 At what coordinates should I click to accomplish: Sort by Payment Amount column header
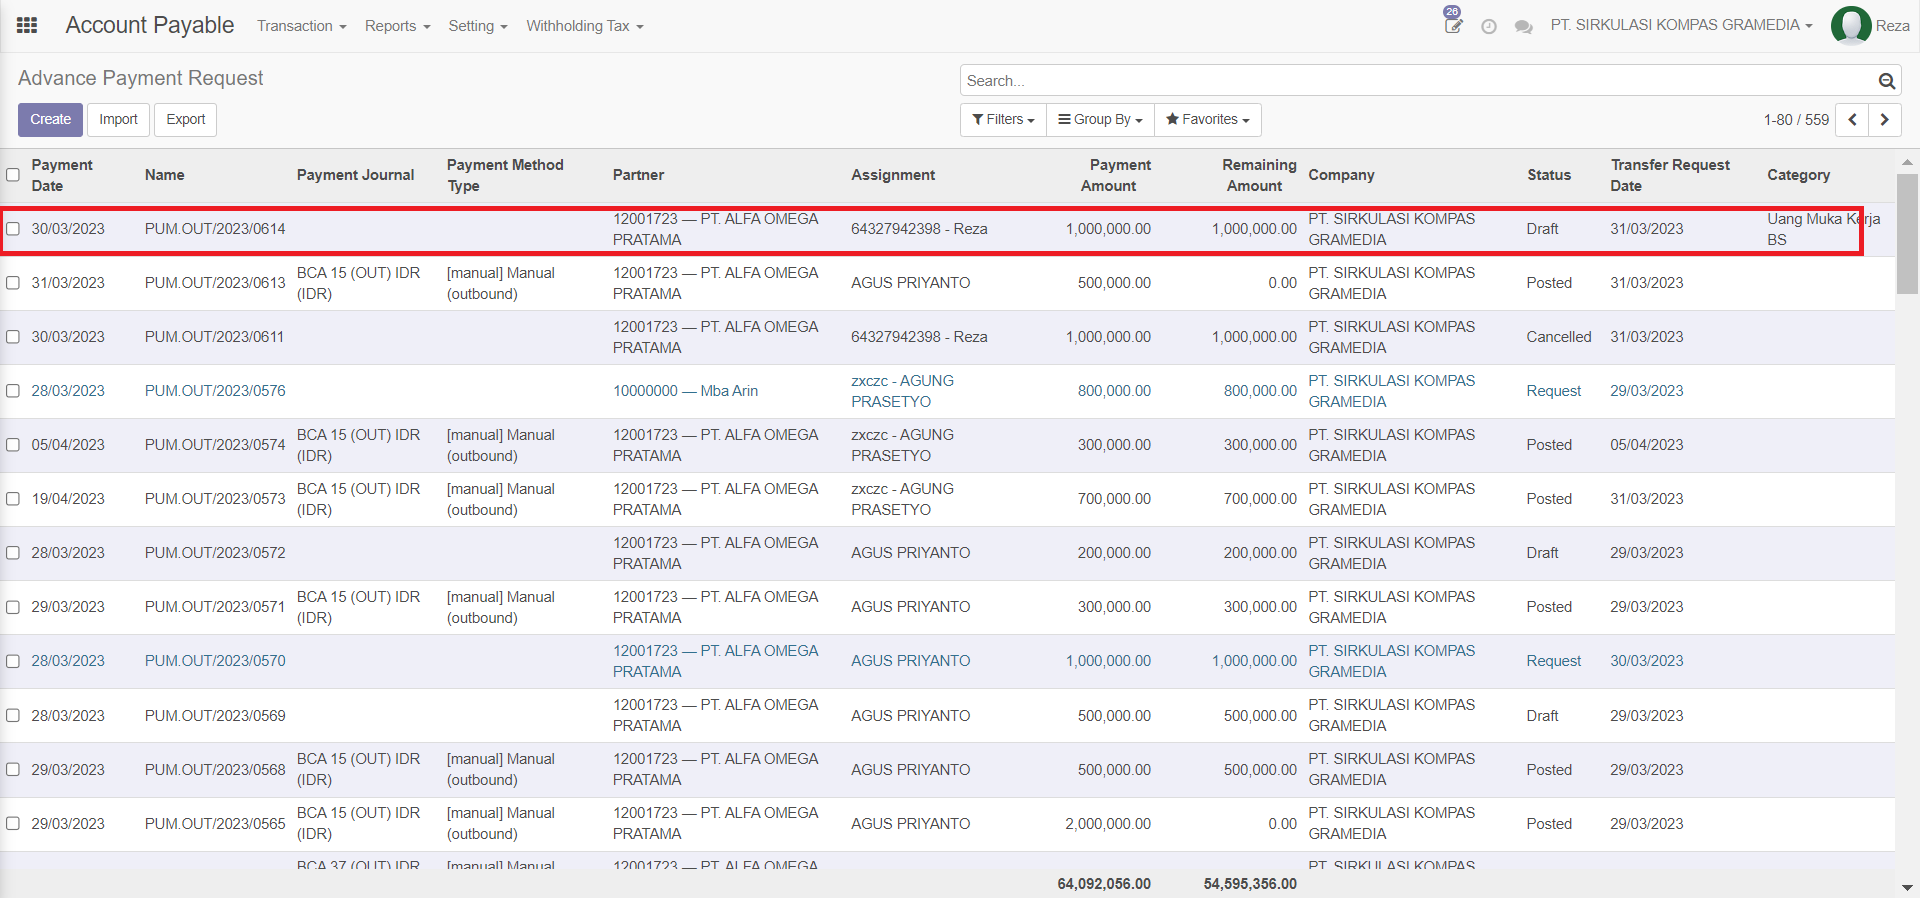point(1116,175)
